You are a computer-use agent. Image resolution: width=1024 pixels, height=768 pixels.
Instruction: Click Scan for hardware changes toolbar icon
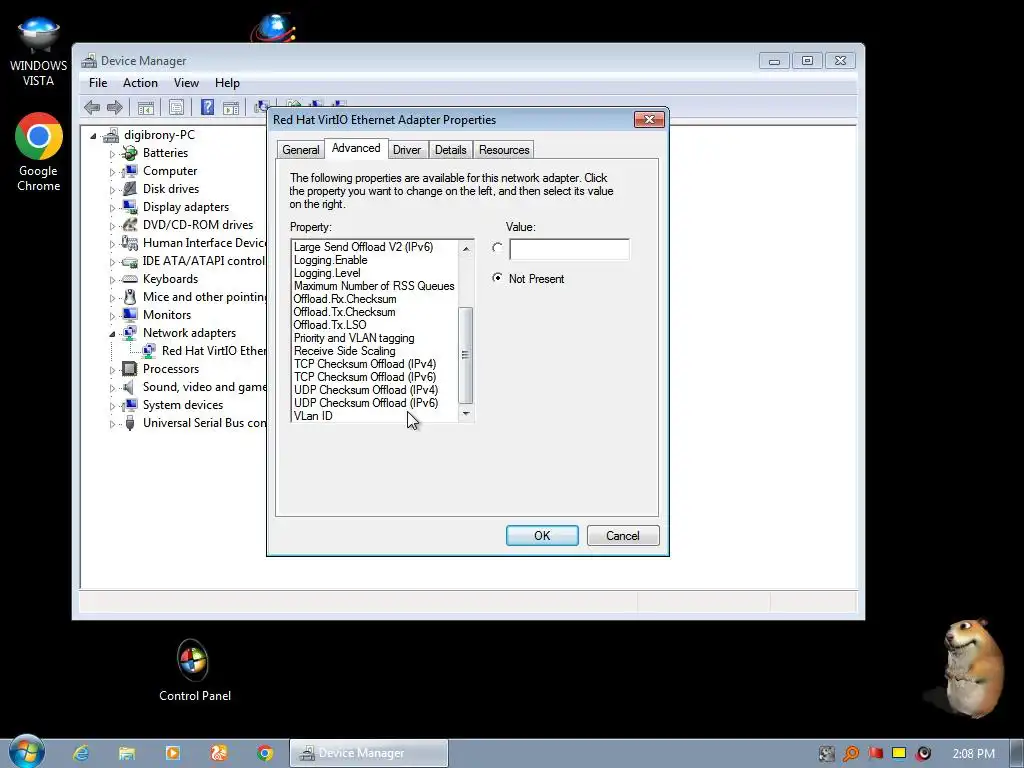tap(261, 106)
